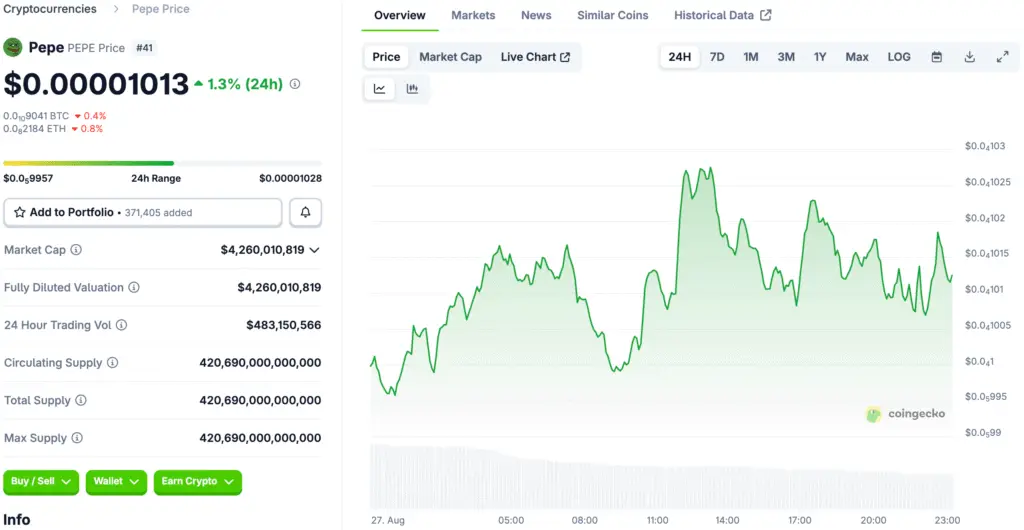Click the 24h Range progress bar
This screenshot has width=1024, height=530.
(x=163, y=163)
